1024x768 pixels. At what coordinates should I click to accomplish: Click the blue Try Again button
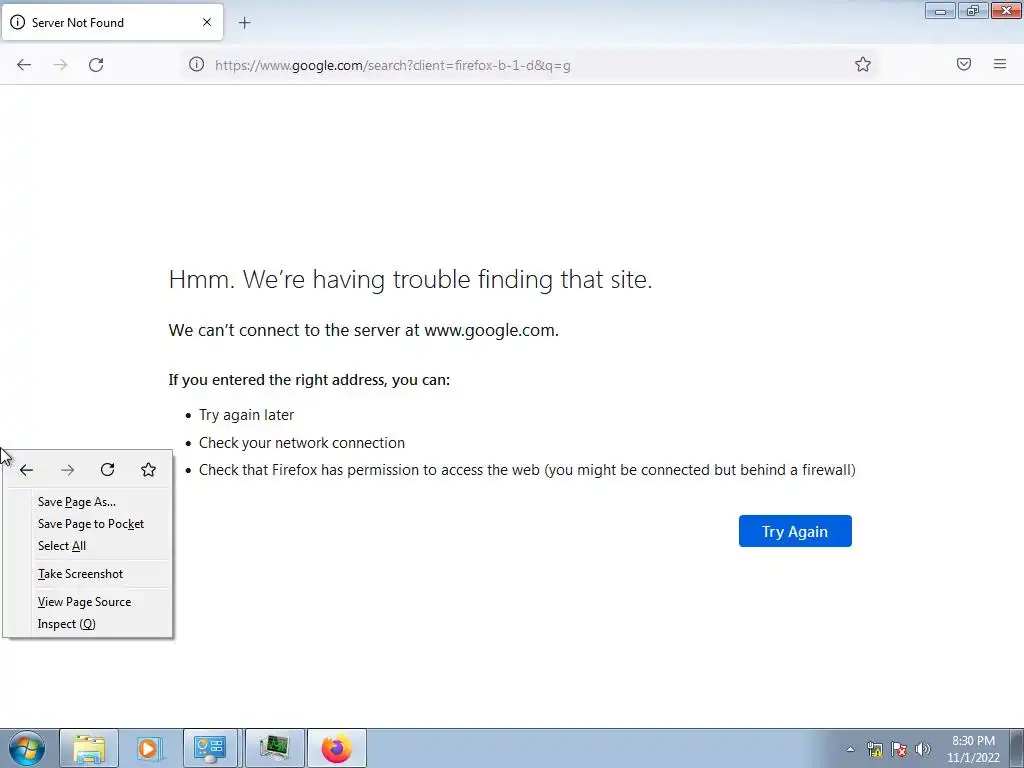tap(795, 531)
